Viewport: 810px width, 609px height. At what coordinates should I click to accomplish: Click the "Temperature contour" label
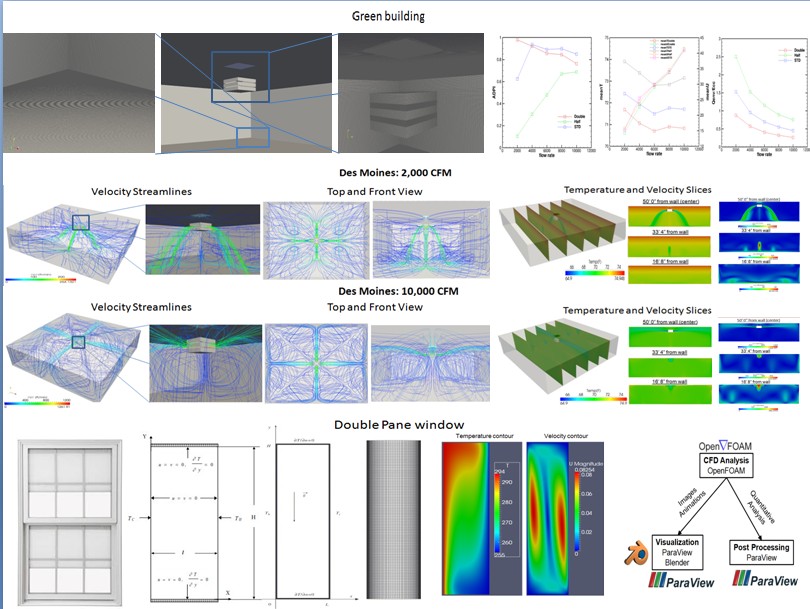click(x=485, y=436)
